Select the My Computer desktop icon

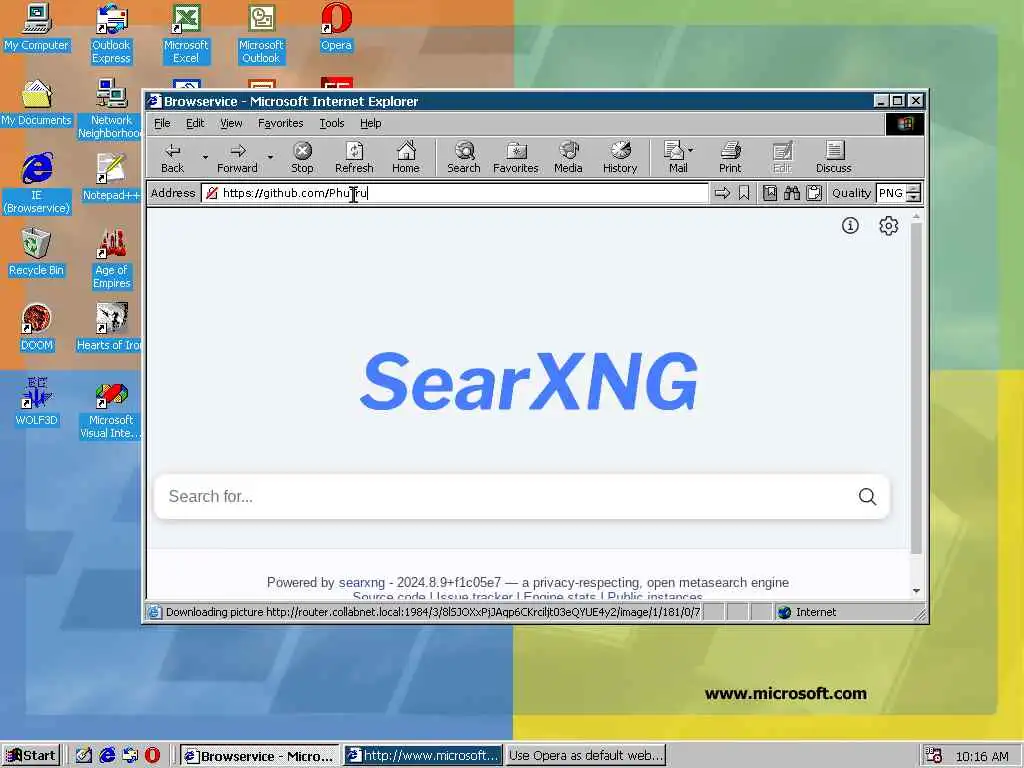point(36,28)
